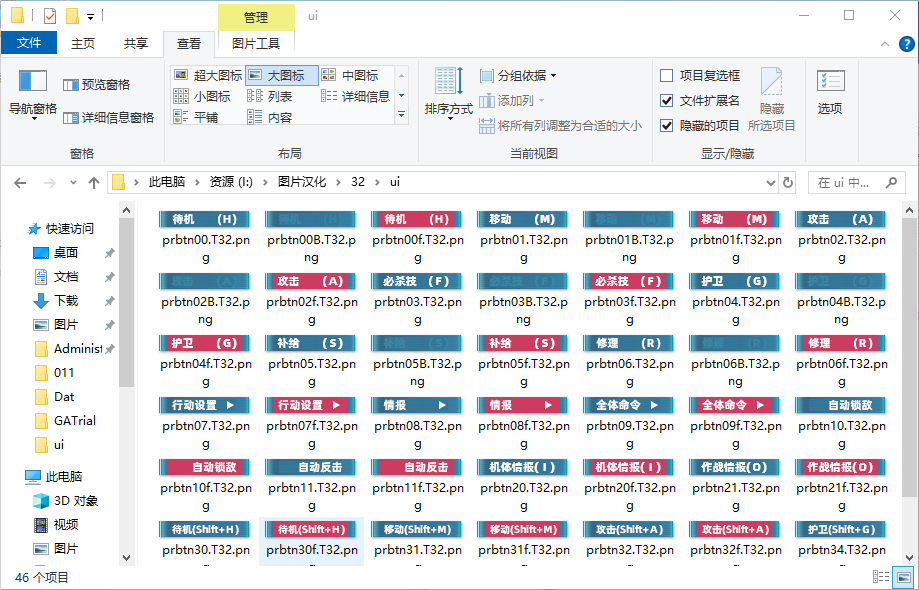The width and height of the screenshot is (919, 590).
Task: Click the up-arrow parent folder button
Action: coord(94,183)
